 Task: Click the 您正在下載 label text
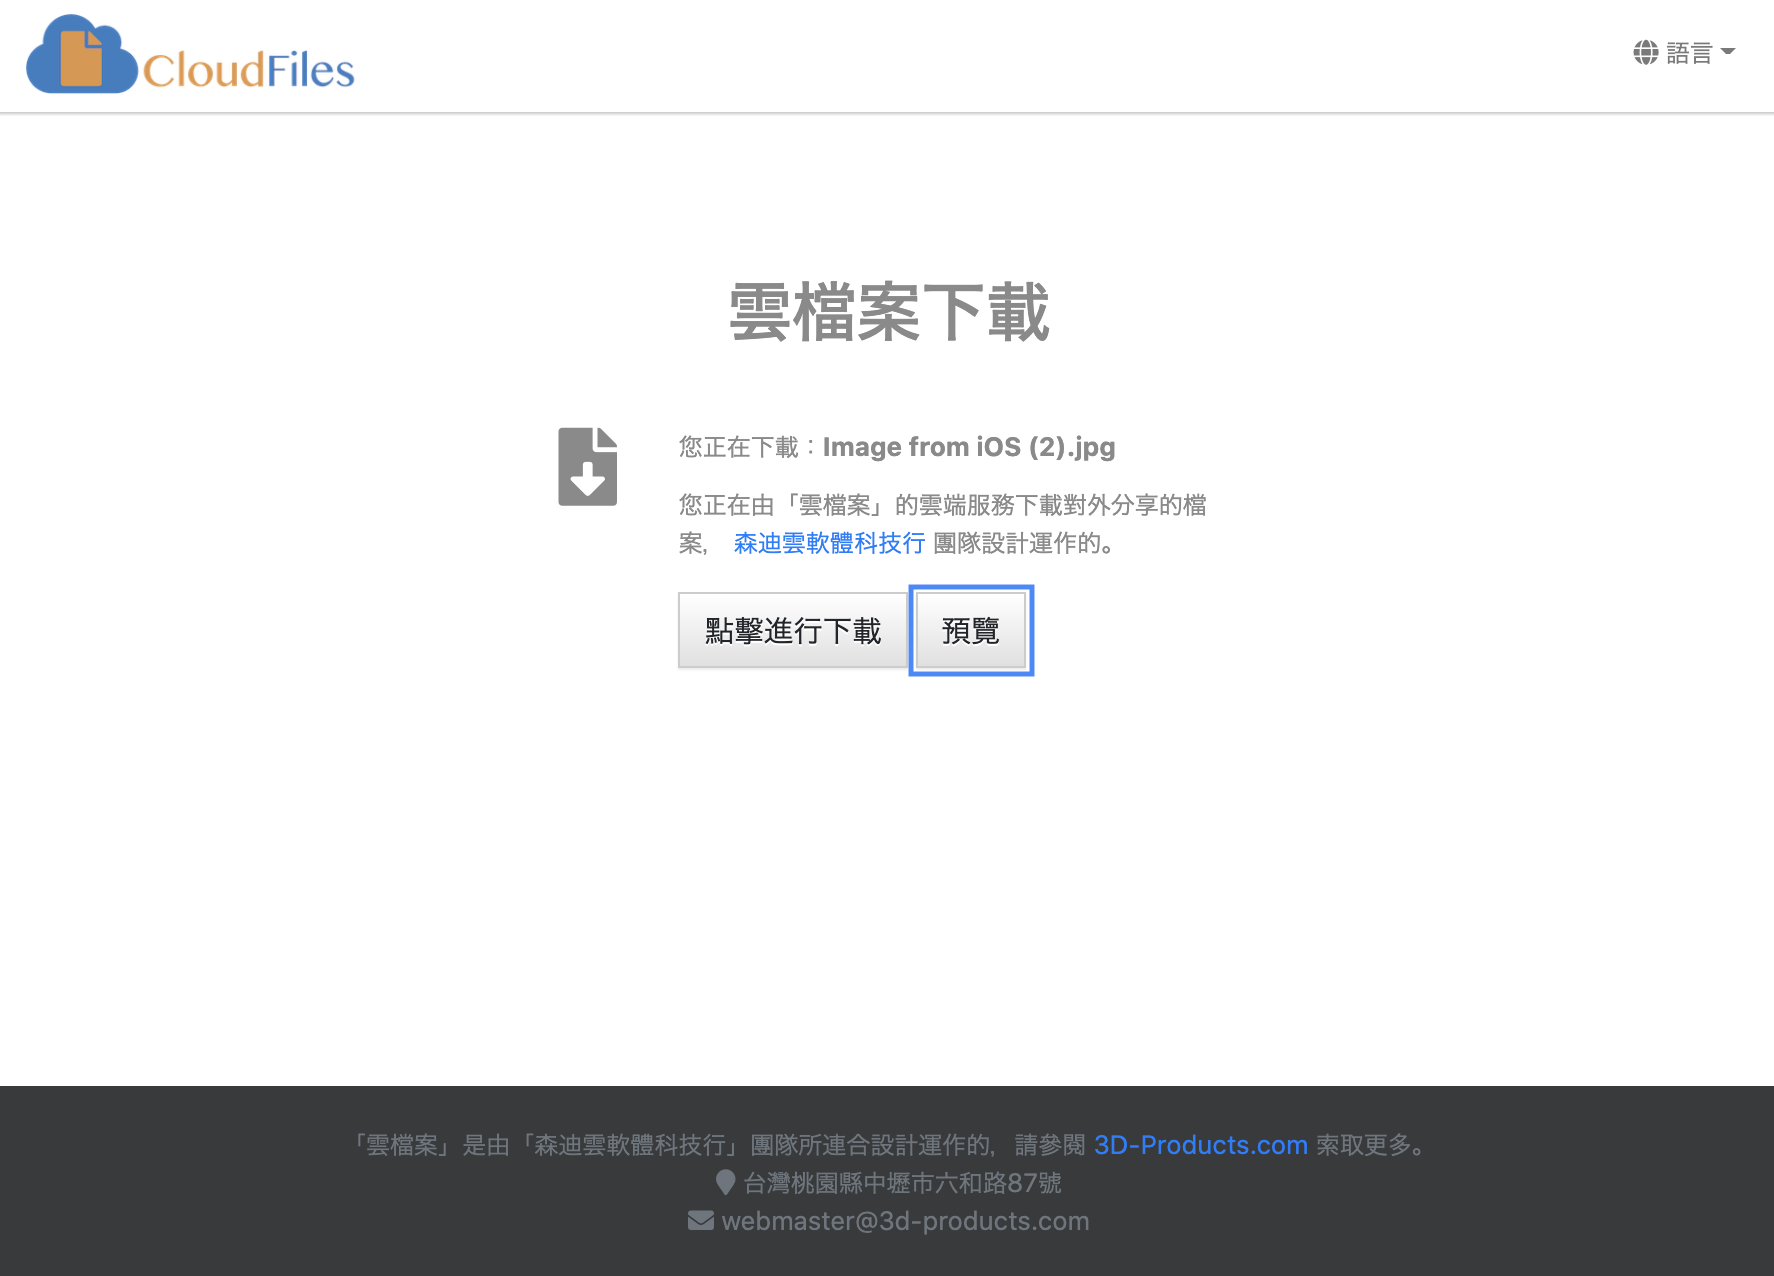(738, 447)
